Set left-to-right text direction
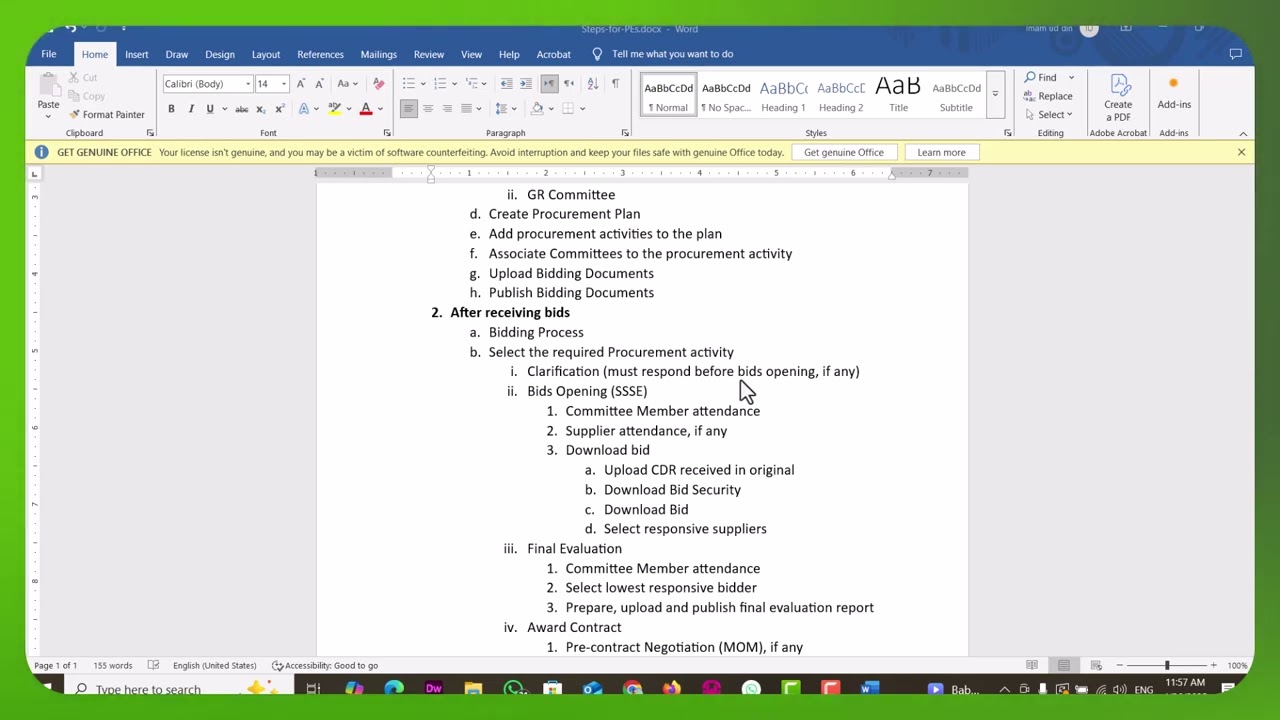This screenshot has height=720, width=1280. [x=549, y=84]
